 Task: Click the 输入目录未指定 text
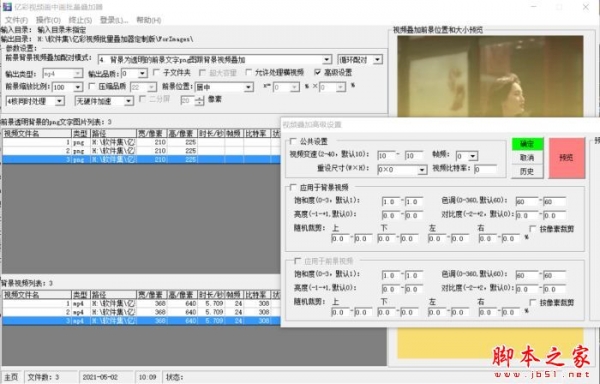[62, 30]
